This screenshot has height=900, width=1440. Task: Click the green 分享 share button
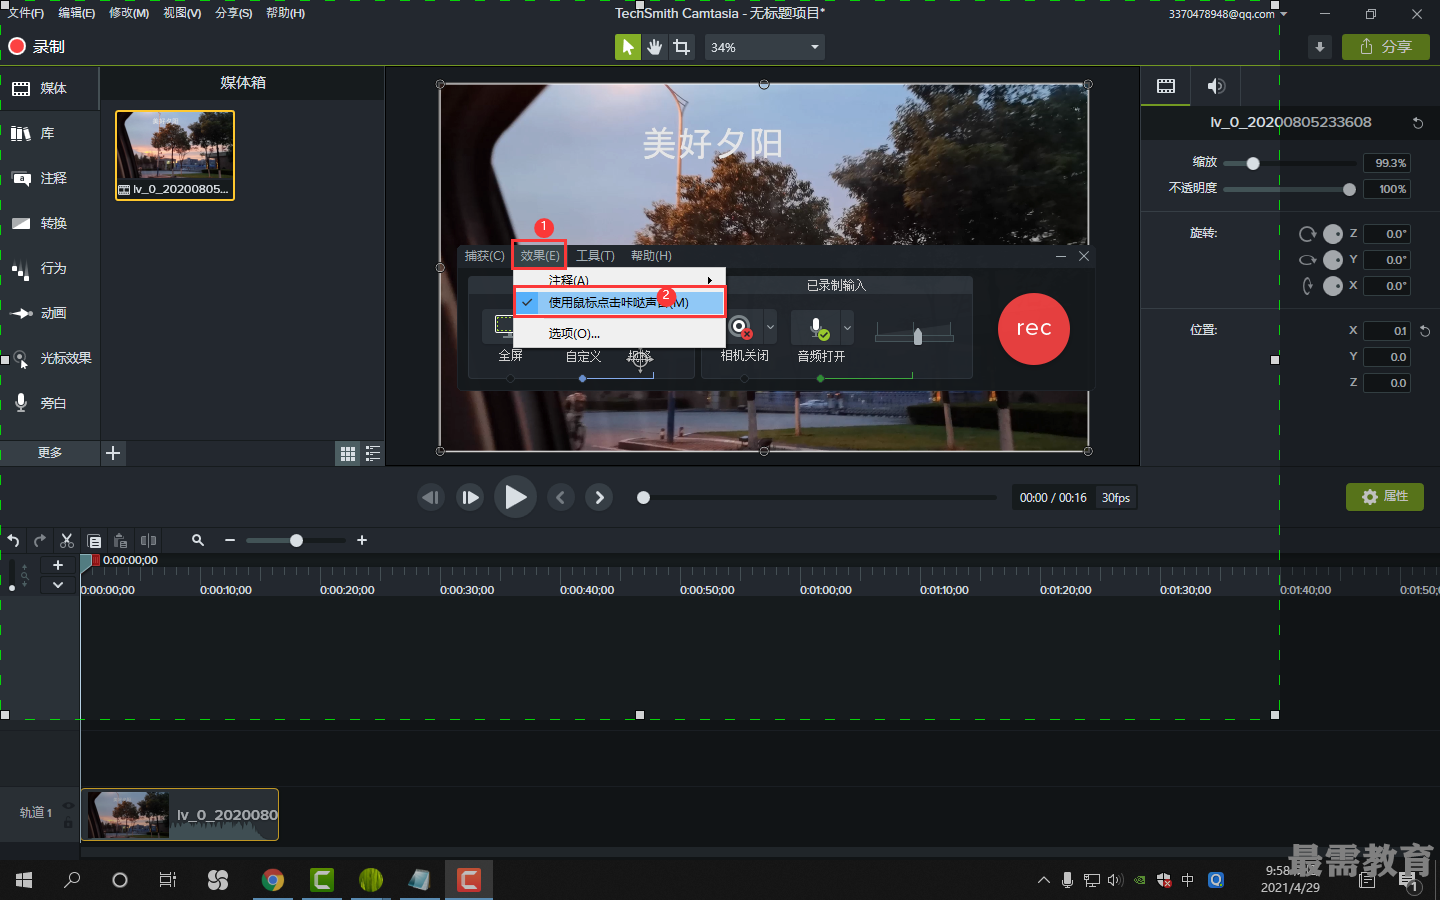pyautogui.click(x=1386, y=47)
